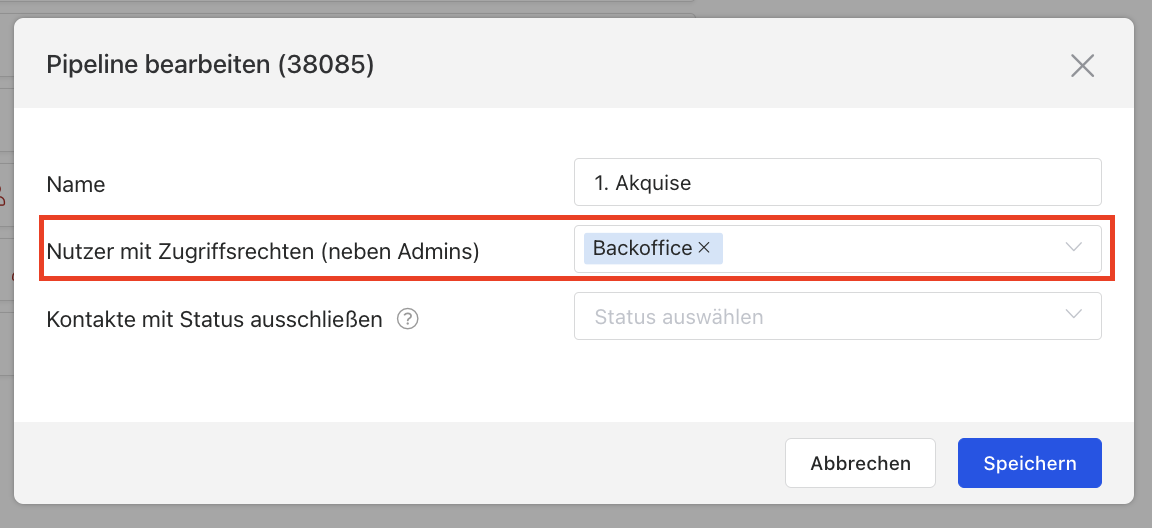Expand the Status auswählen dropdown arrow
This screenshot has width=1152, height=528.
1074,316
